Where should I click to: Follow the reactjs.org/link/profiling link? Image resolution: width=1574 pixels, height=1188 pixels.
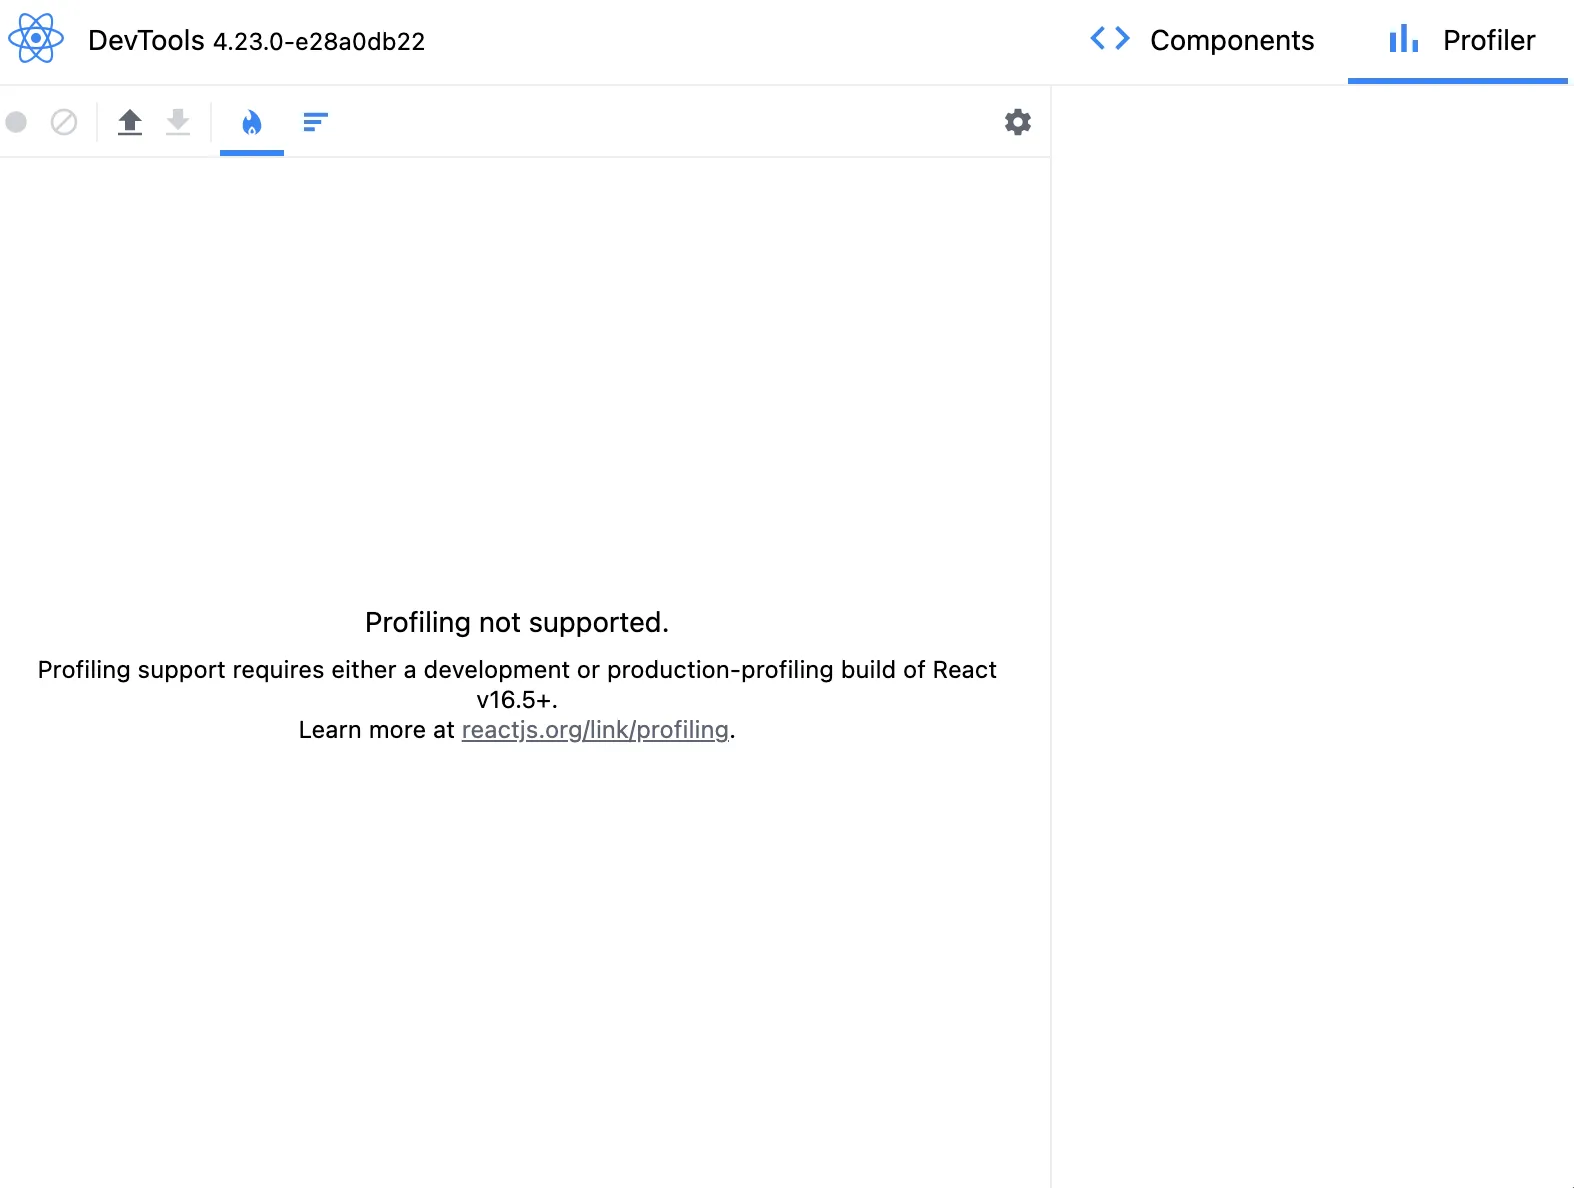(x=595, y=730)
